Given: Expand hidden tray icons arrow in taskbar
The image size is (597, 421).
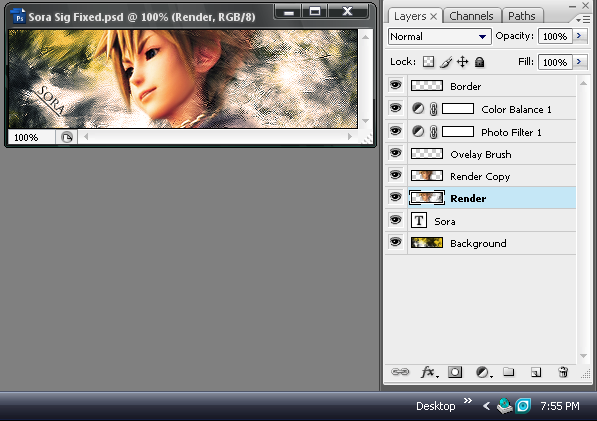Looking at the screenshot, I should [x=486, y=406].
